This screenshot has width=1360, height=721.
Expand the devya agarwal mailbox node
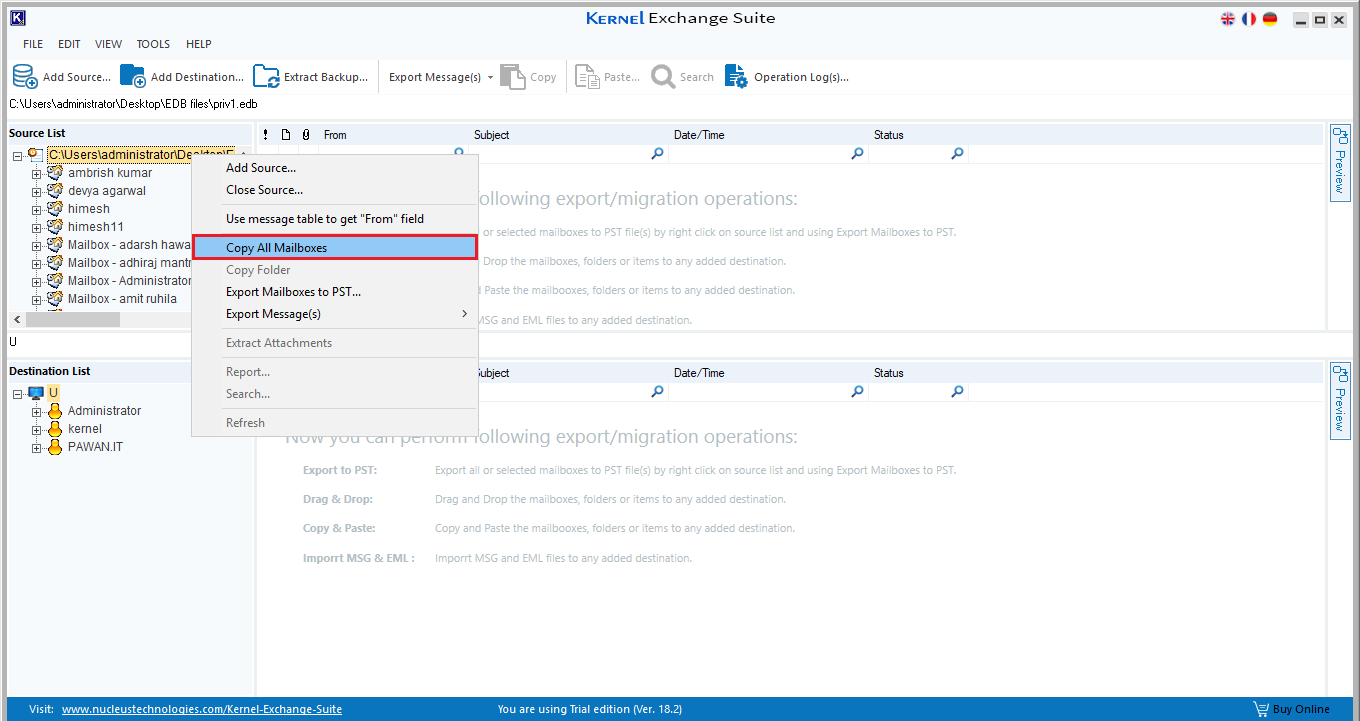point(37,191)
